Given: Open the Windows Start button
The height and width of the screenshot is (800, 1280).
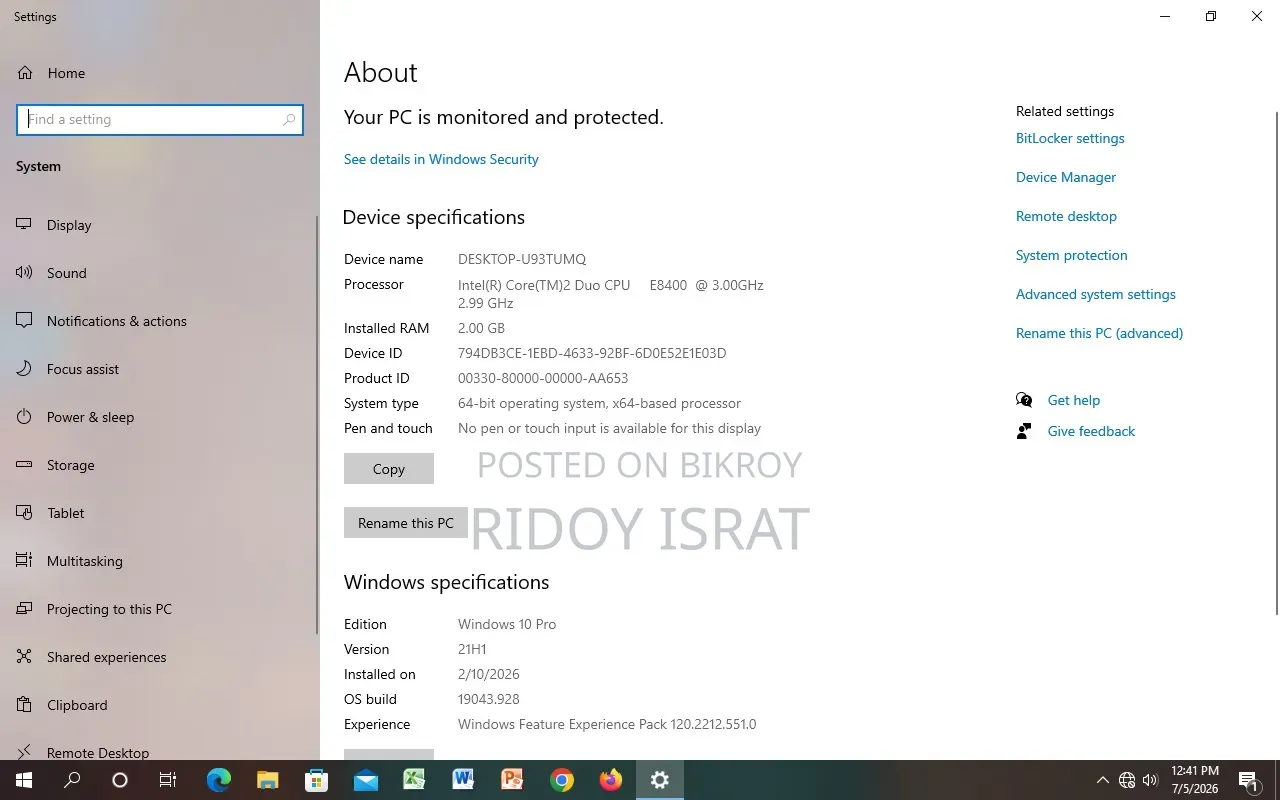Looking at the screenshot, I should click(24, 780).
